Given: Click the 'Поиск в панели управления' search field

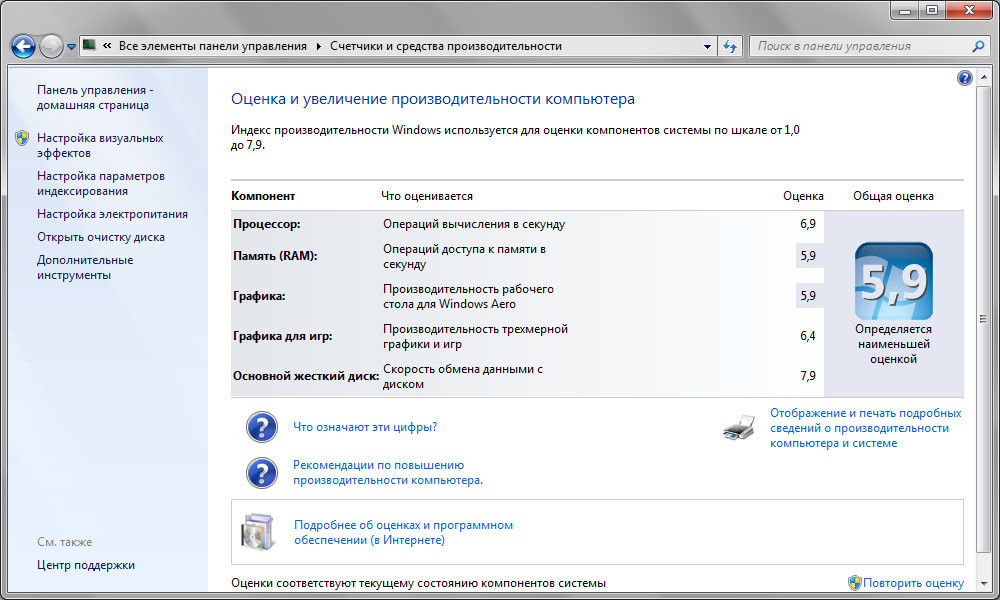Looking at the screenshot, I should pyautogui.click(x=858, y=46).
